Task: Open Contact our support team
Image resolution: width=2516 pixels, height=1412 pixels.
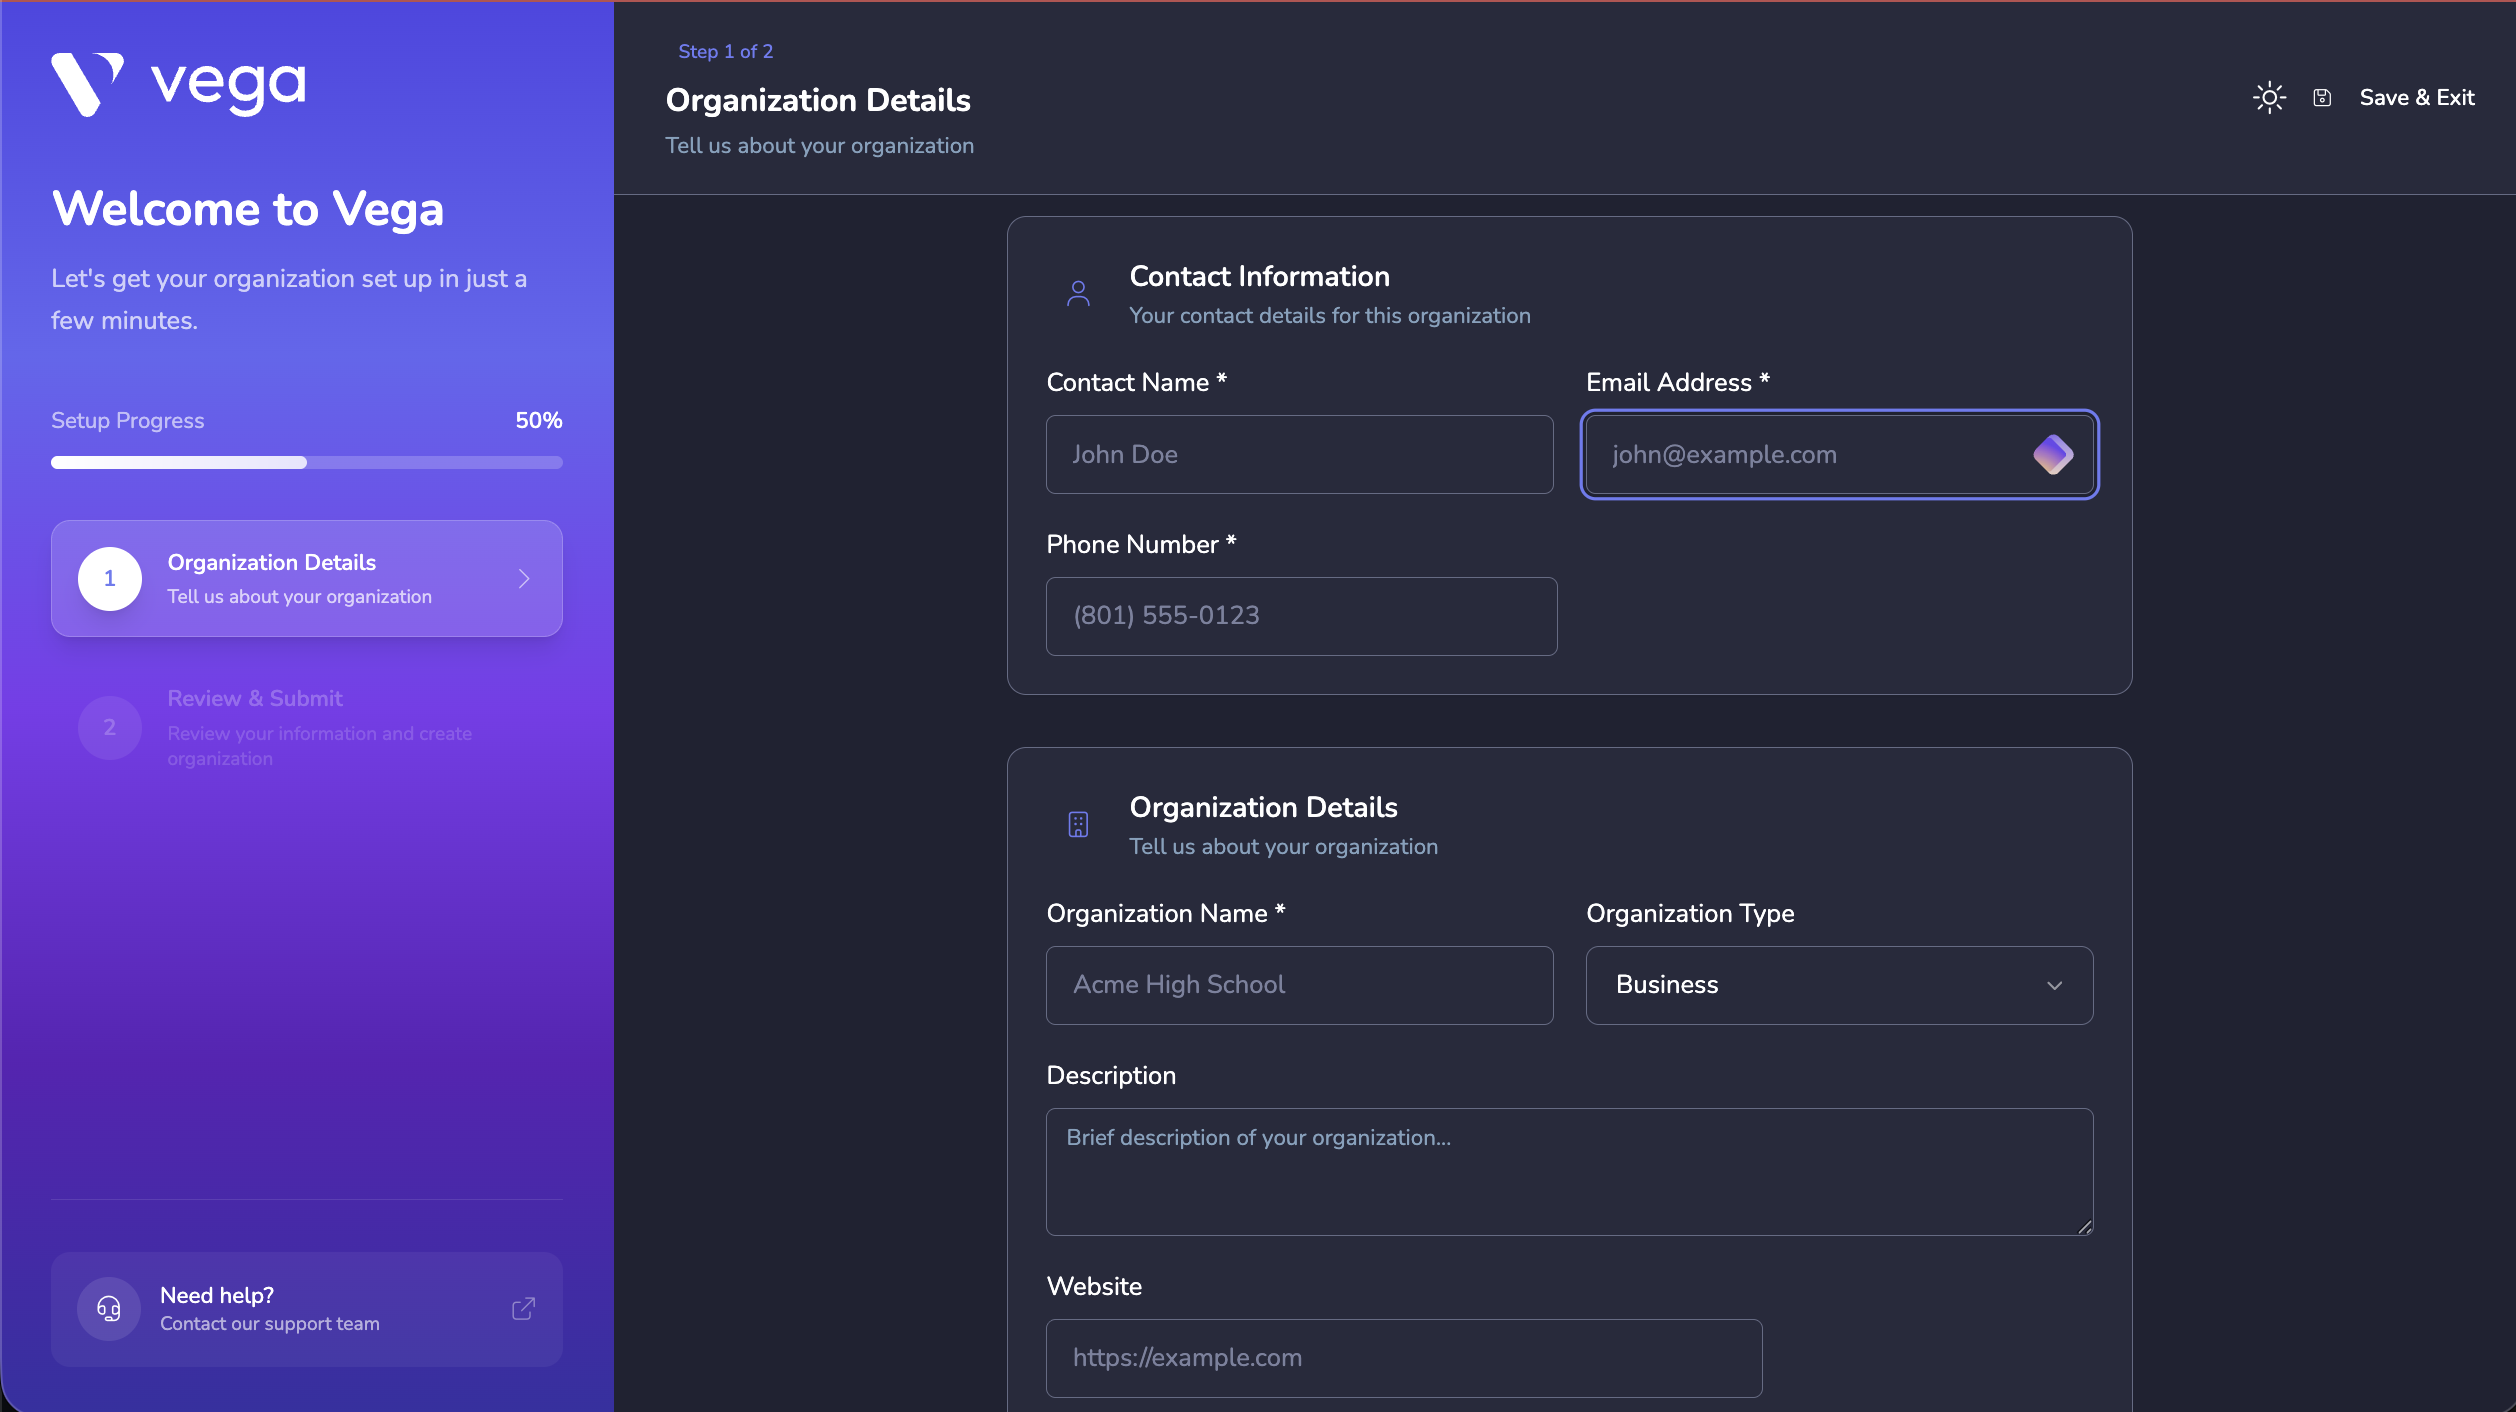Action: (270, 1323)
